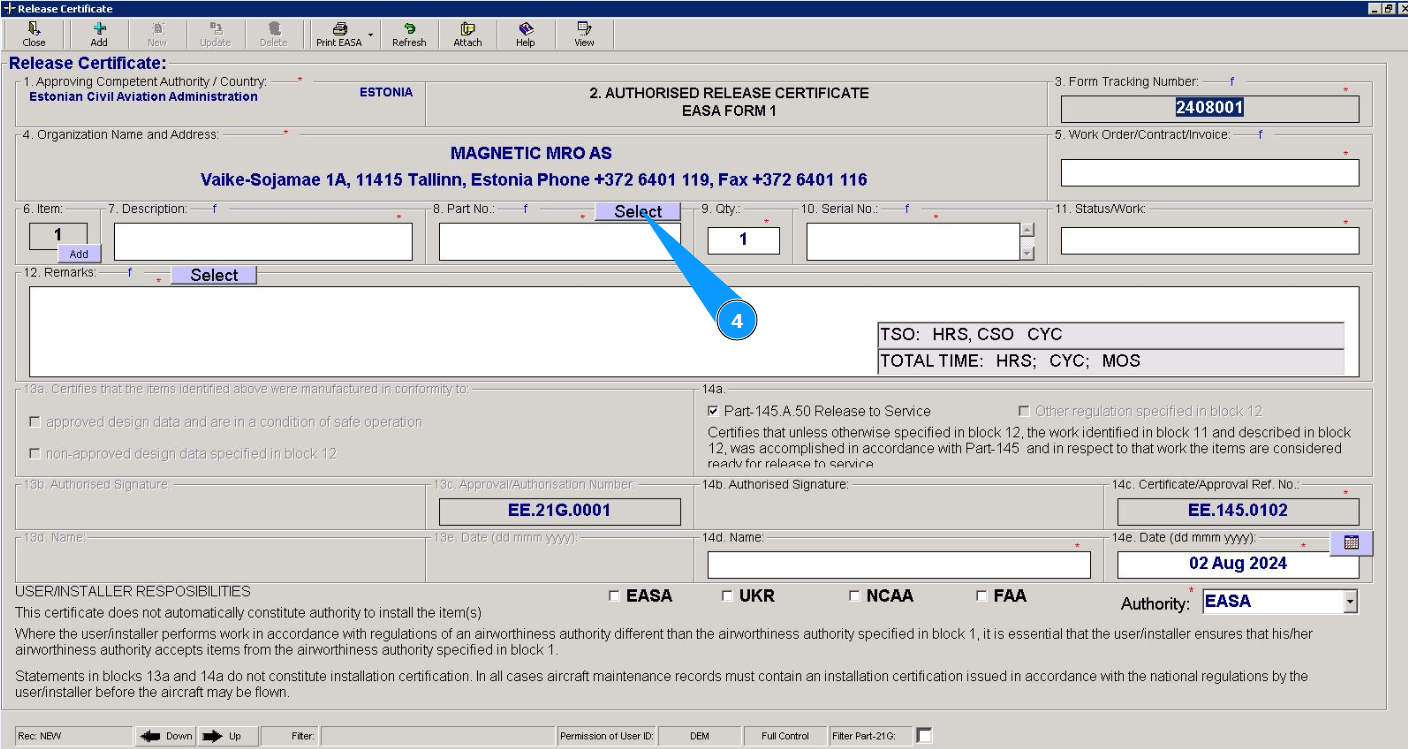Click the DEM user ID value
Image resolution: width=1408 pixels, height=749 pixels.
point(700,736)
